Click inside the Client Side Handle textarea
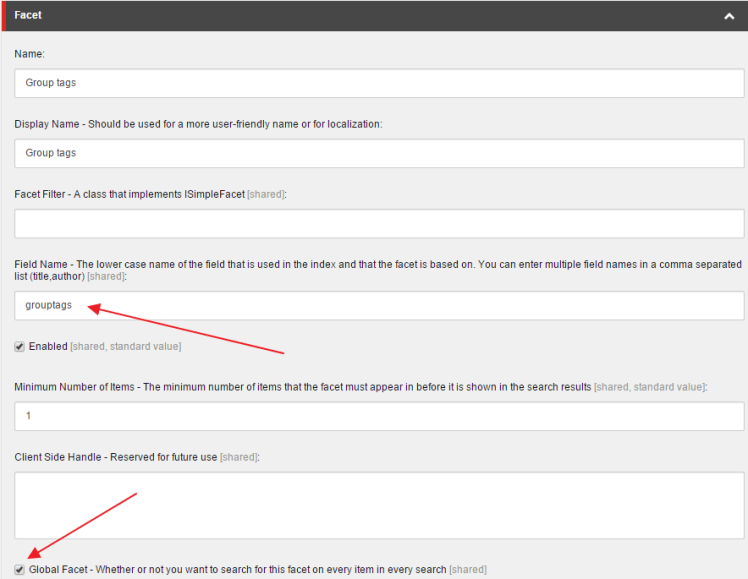The image size is (748, 579). pyautogui.click(x=379, y=505)
